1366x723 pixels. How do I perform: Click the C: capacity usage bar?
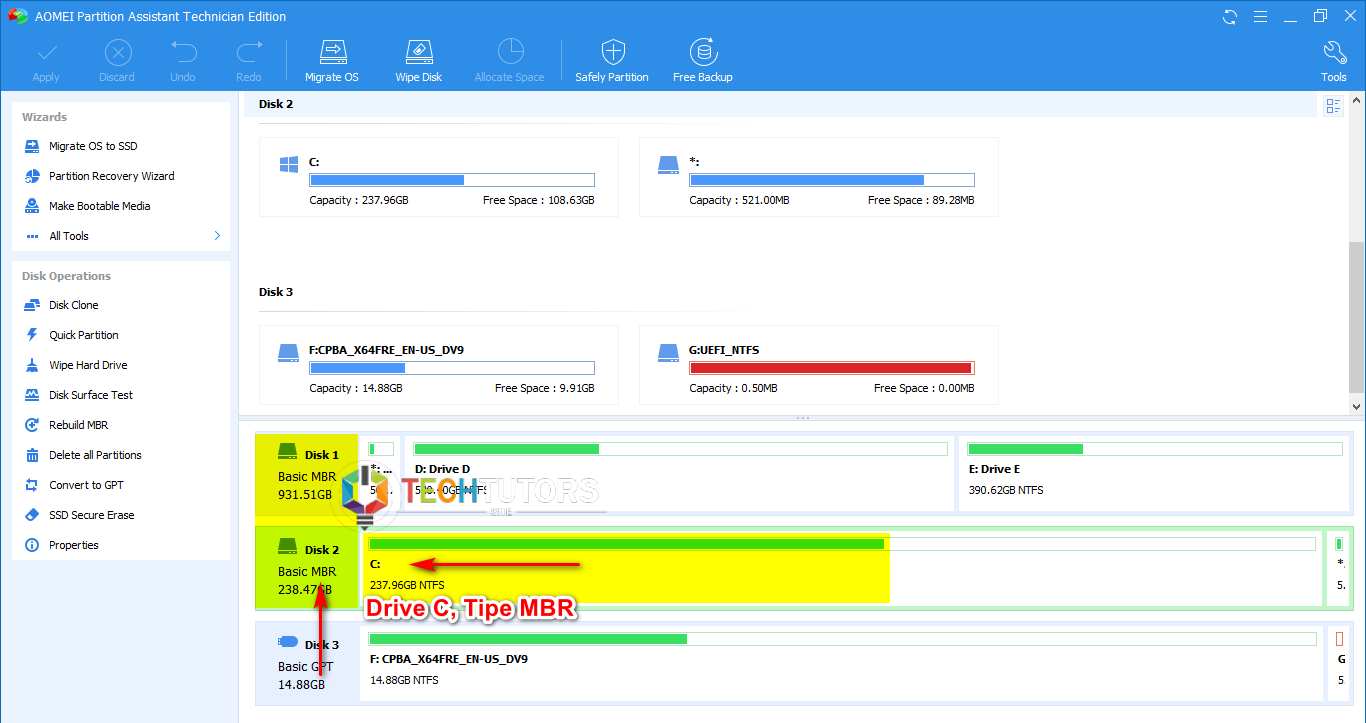click(452, 180)
